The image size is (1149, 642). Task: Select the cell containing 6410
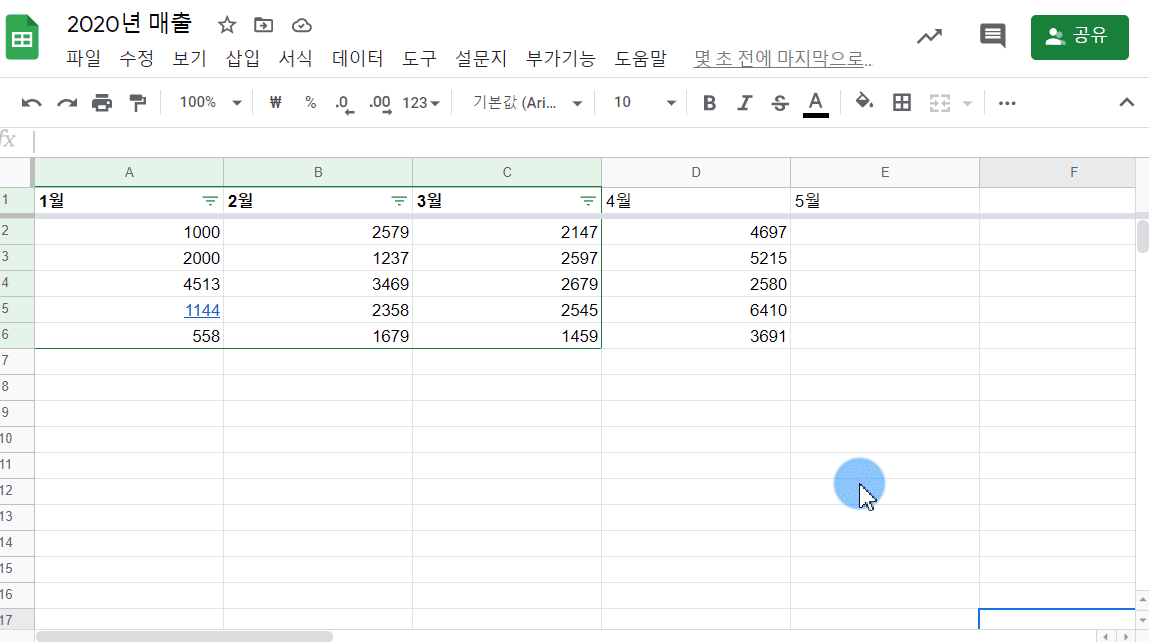pyautogui.click(x=696, y=310)
